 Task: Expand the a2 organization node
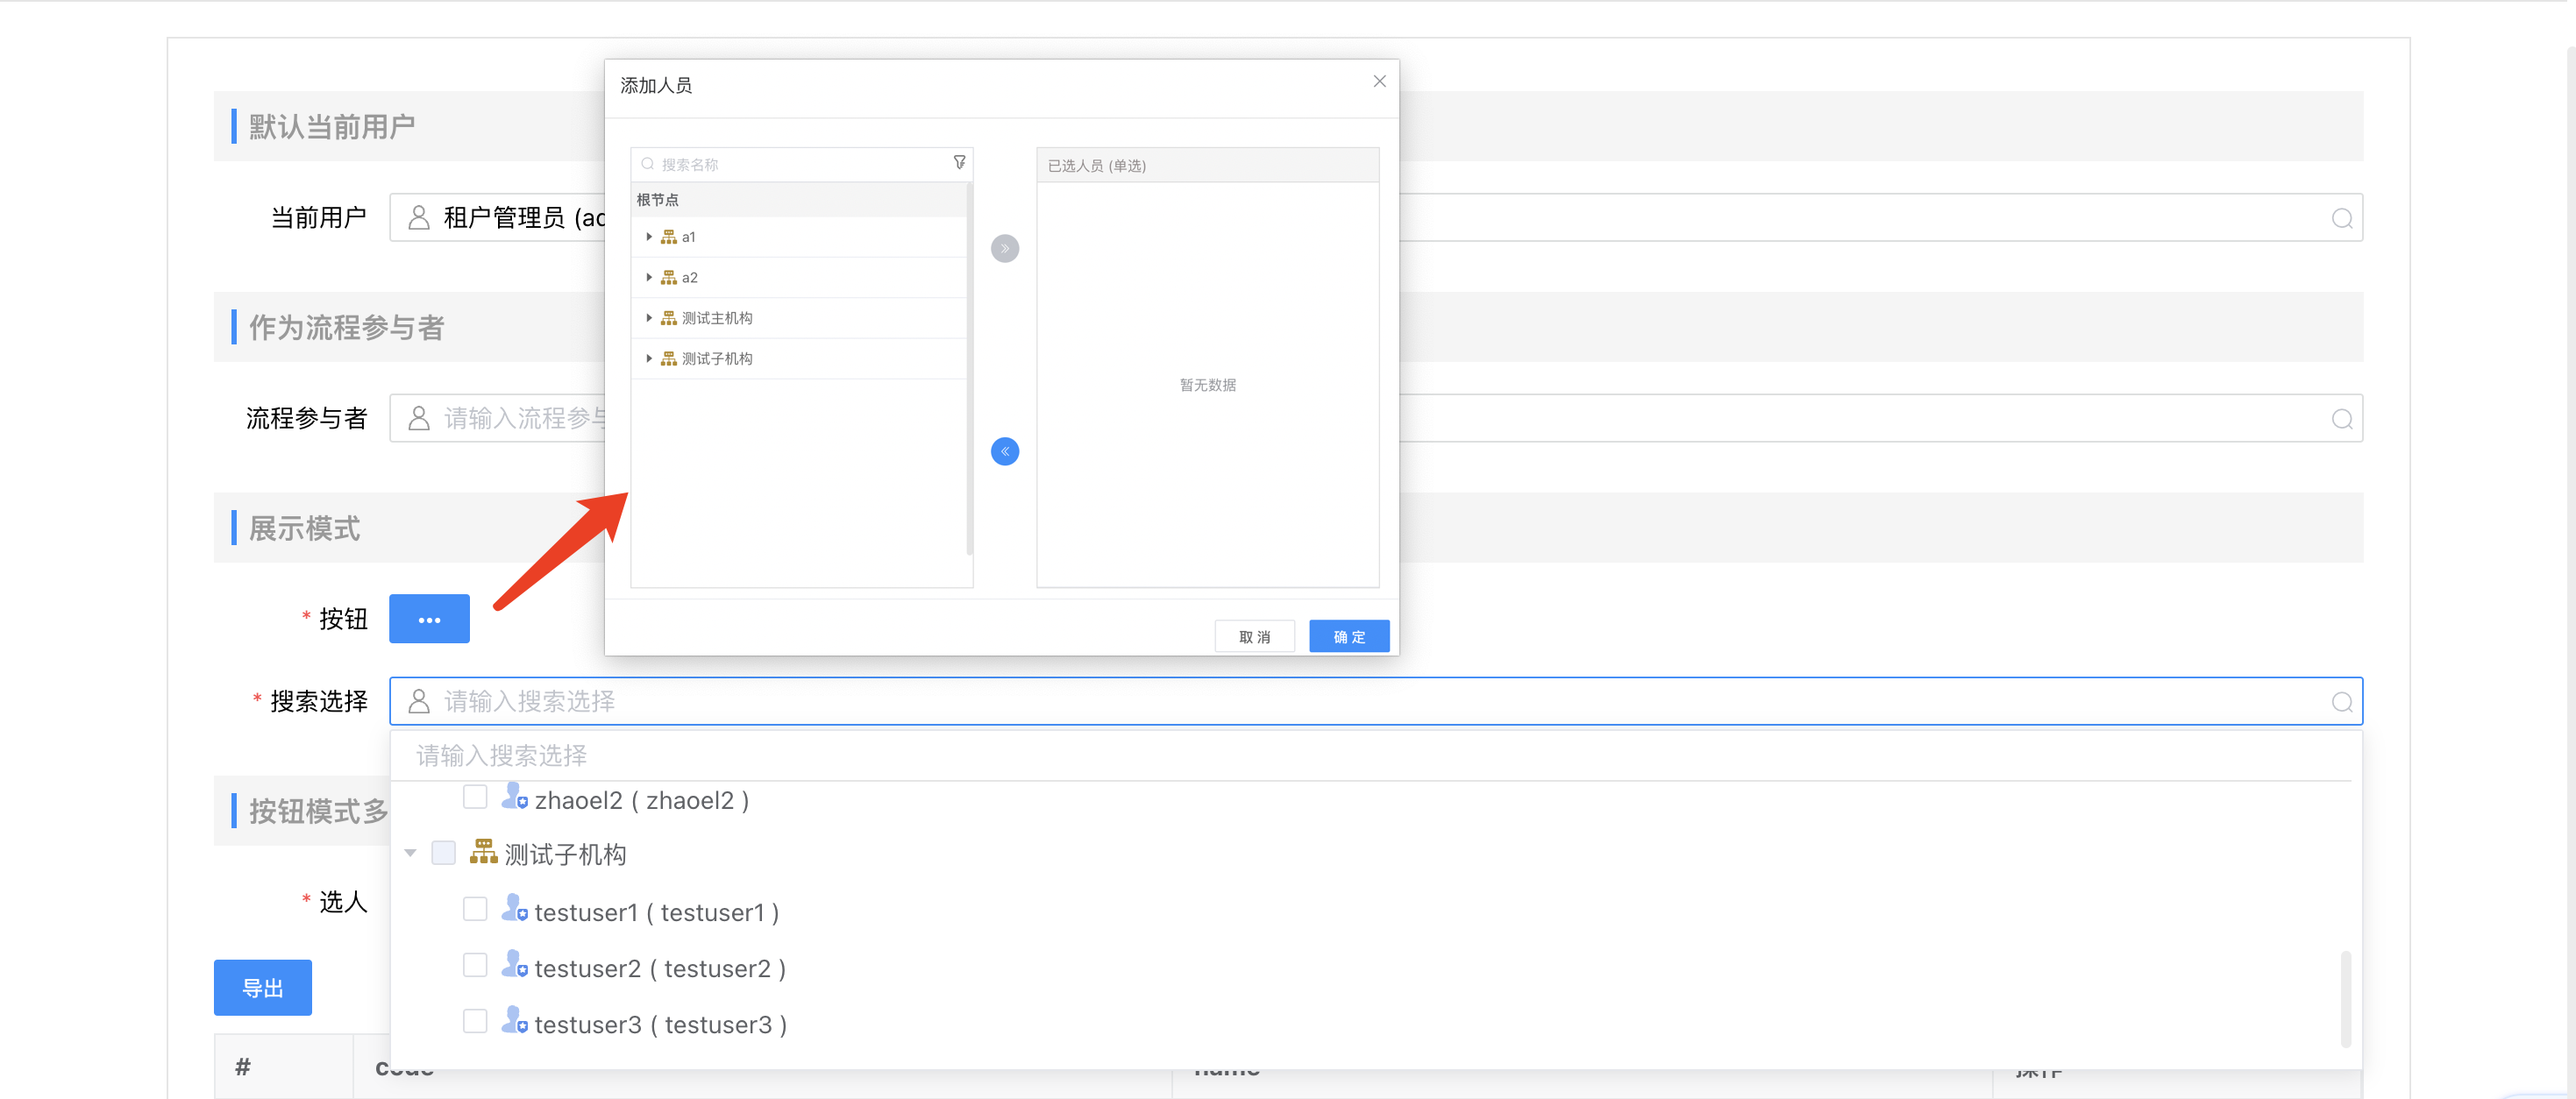point(649,277)
